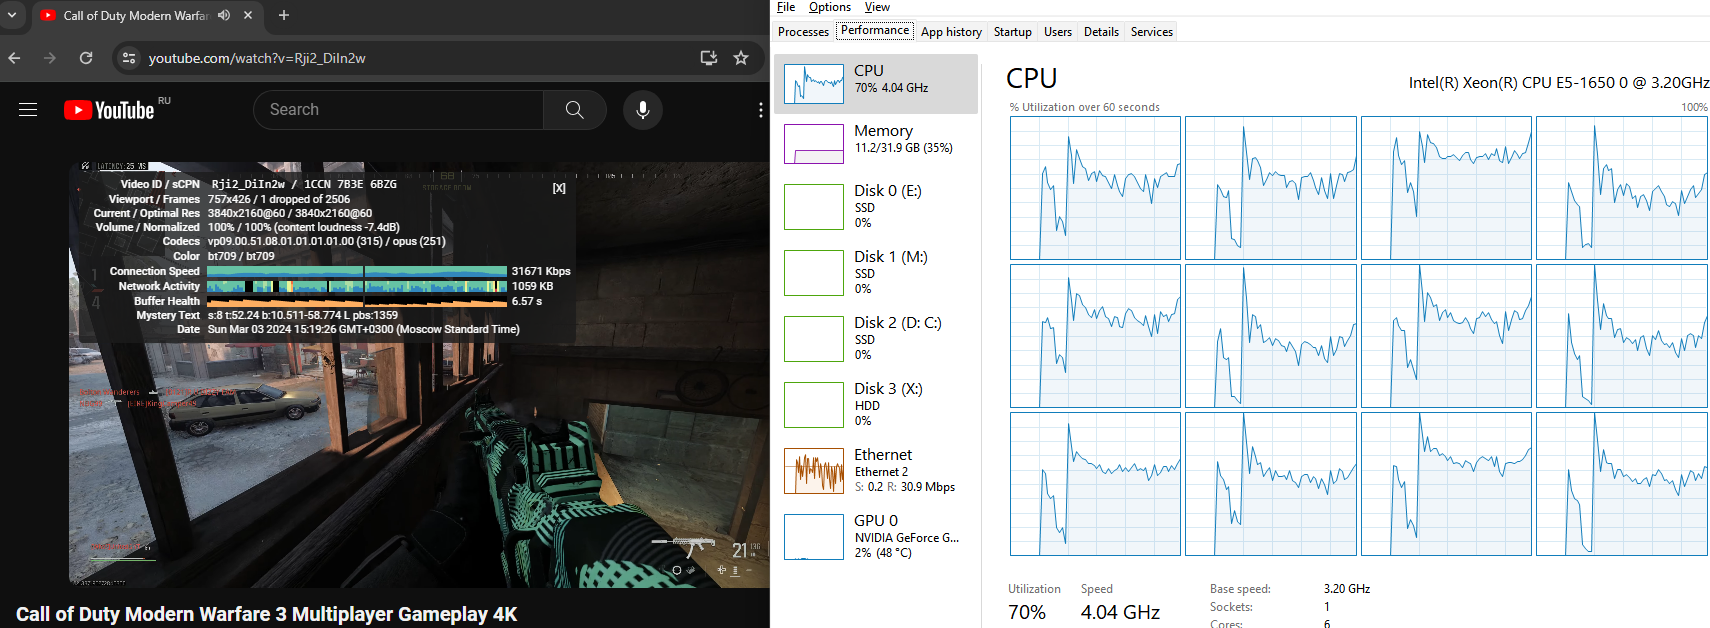
Task: Click the Base speed 3.20 GHz value
Action: 1347,589
